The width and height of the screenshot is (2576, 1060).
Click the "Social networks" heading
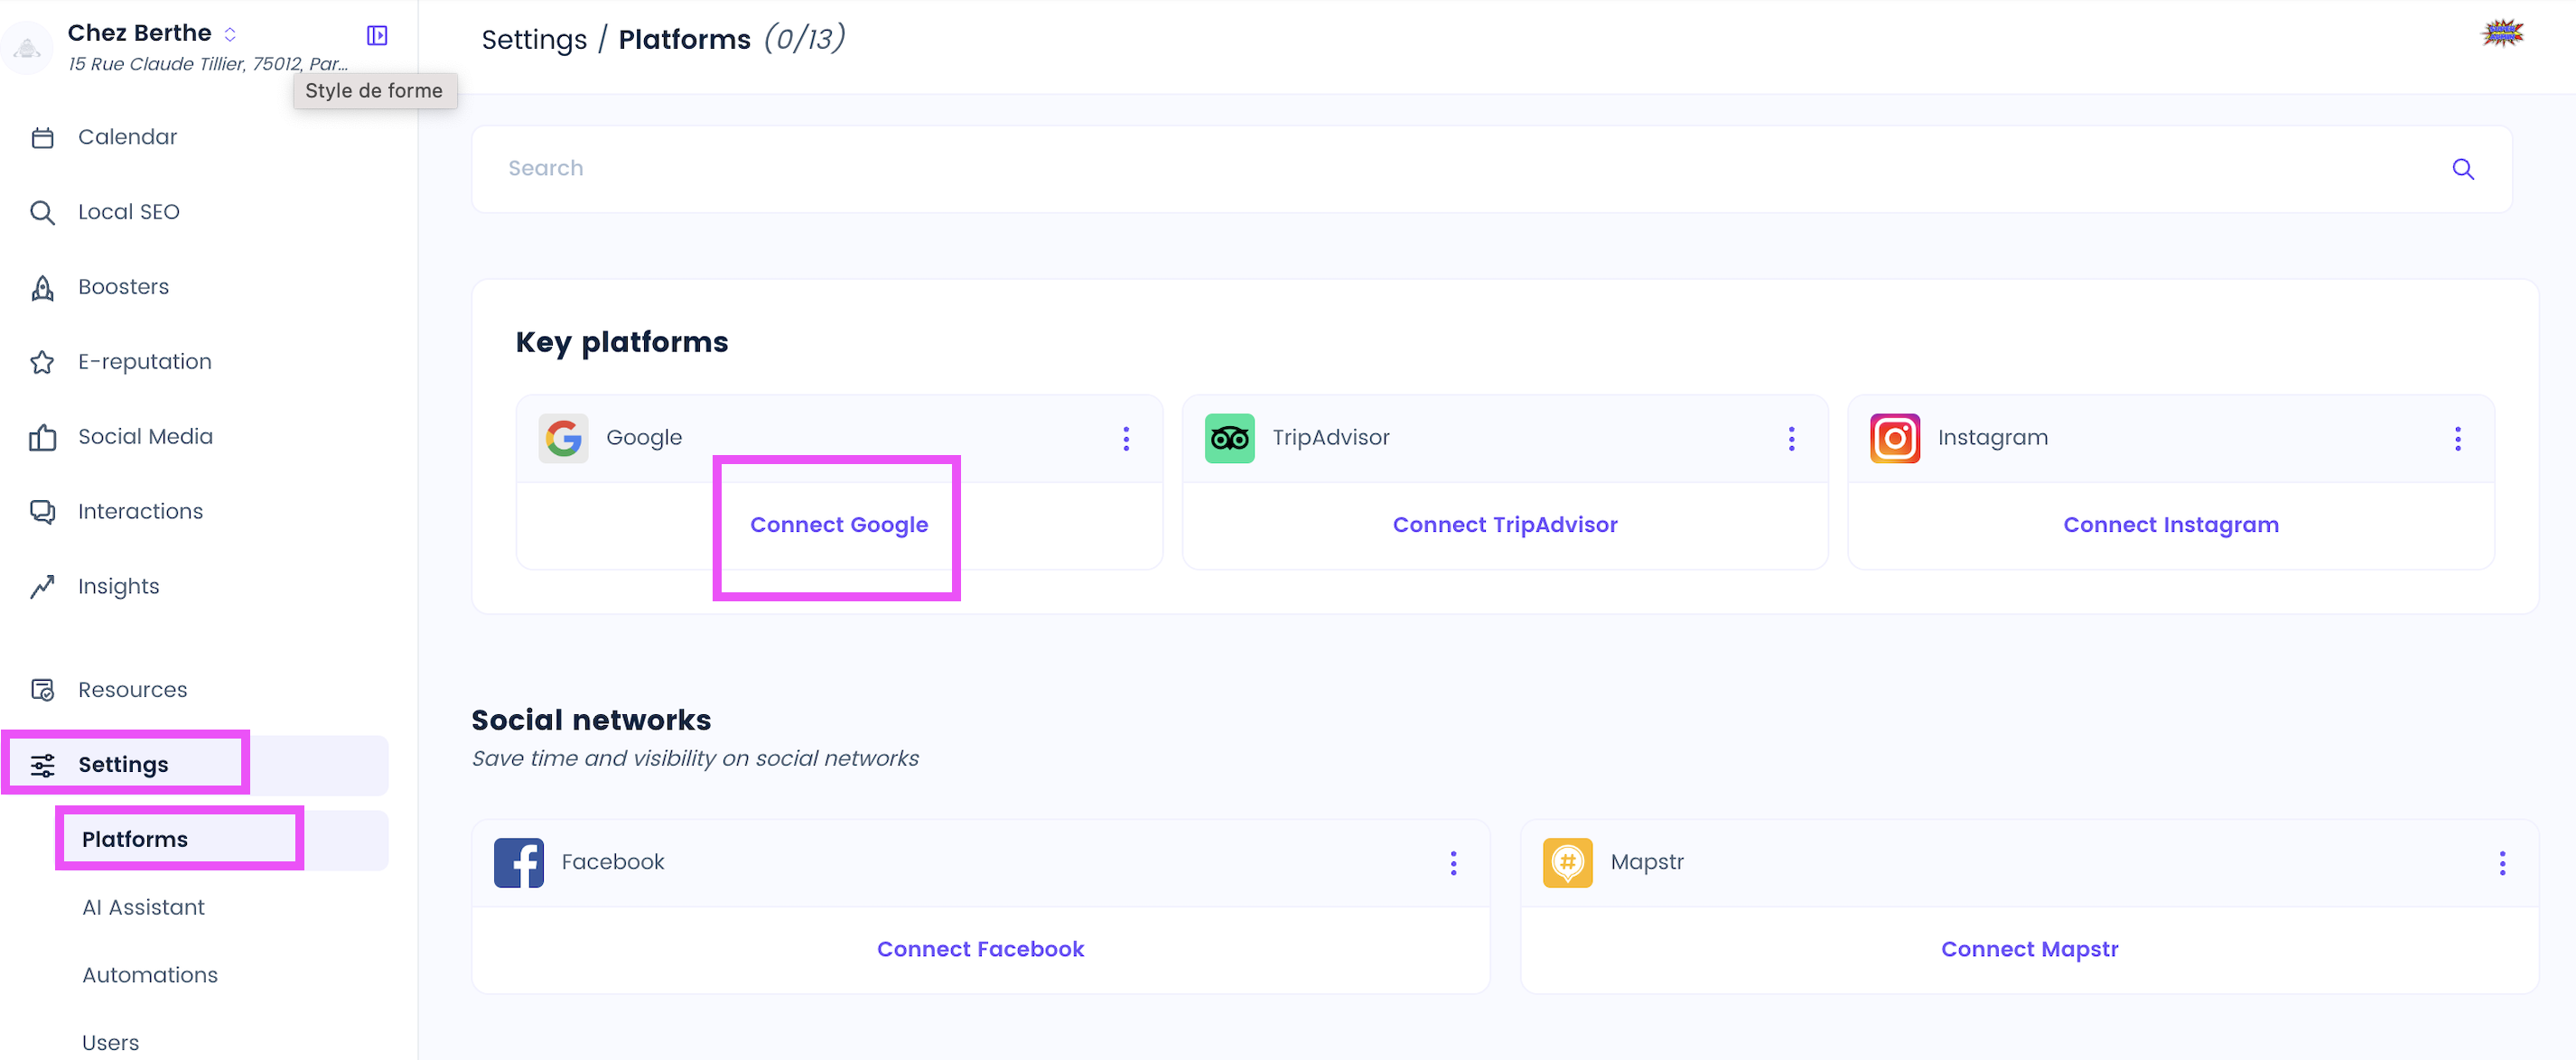coord(591,720)
